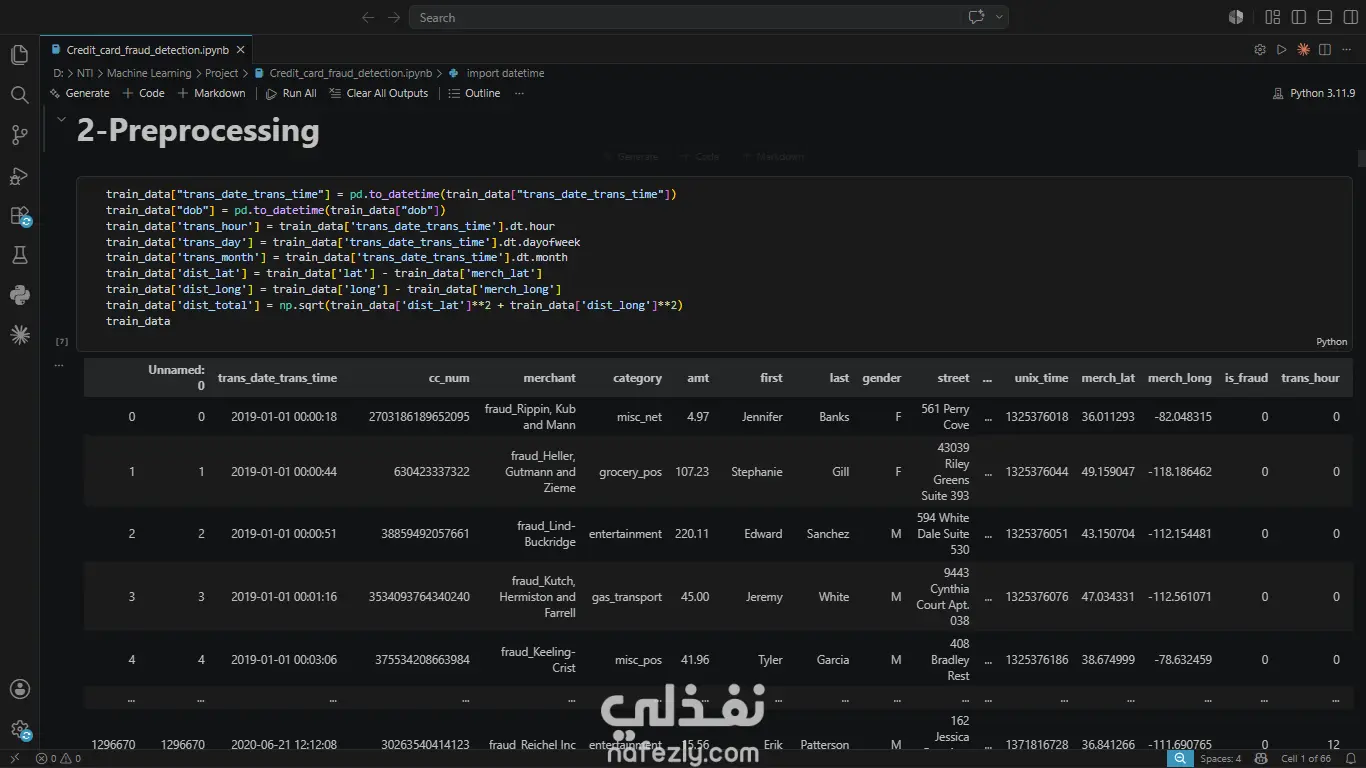Image resolution: width=1366 pixels, height=768 pixels.
Task: Click the orange starburst icon in editor toolbar
Action: pos(1304,50)
